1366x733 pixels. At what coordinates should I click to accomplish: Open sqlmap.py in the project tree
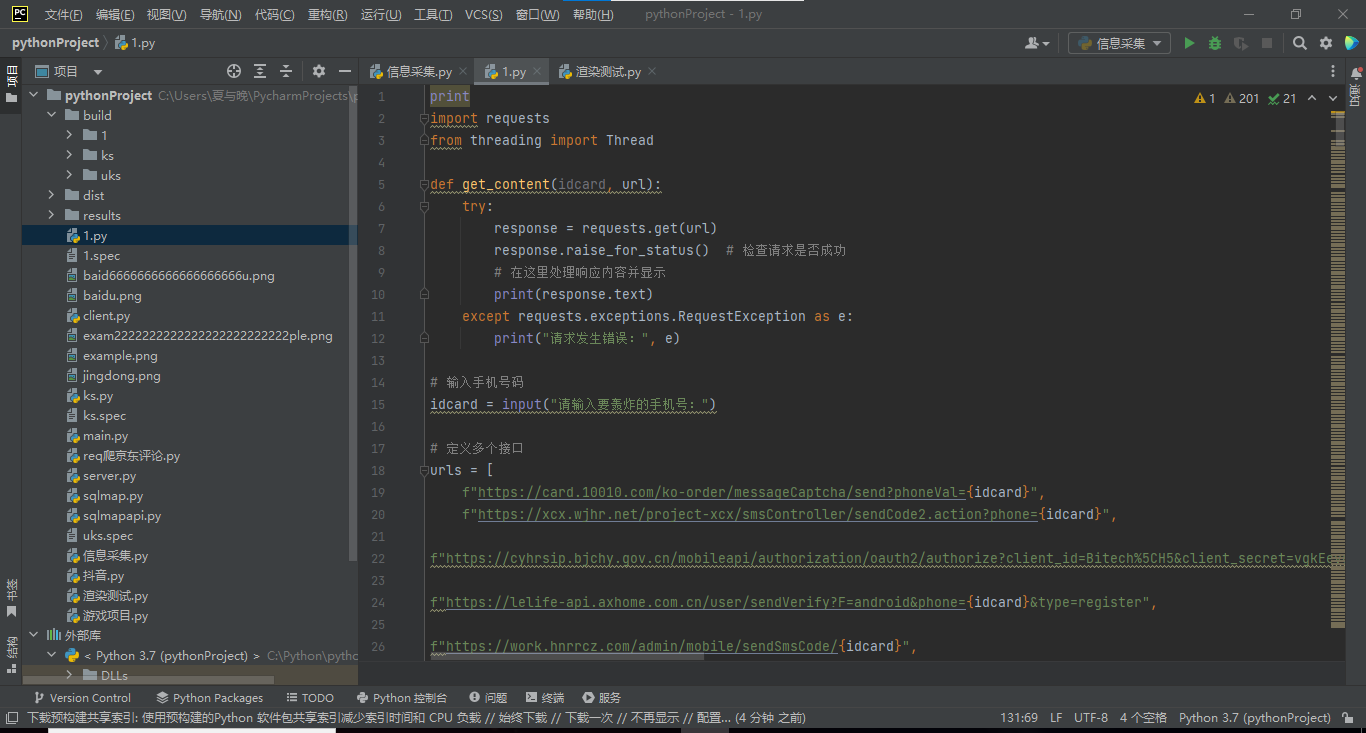113,495
